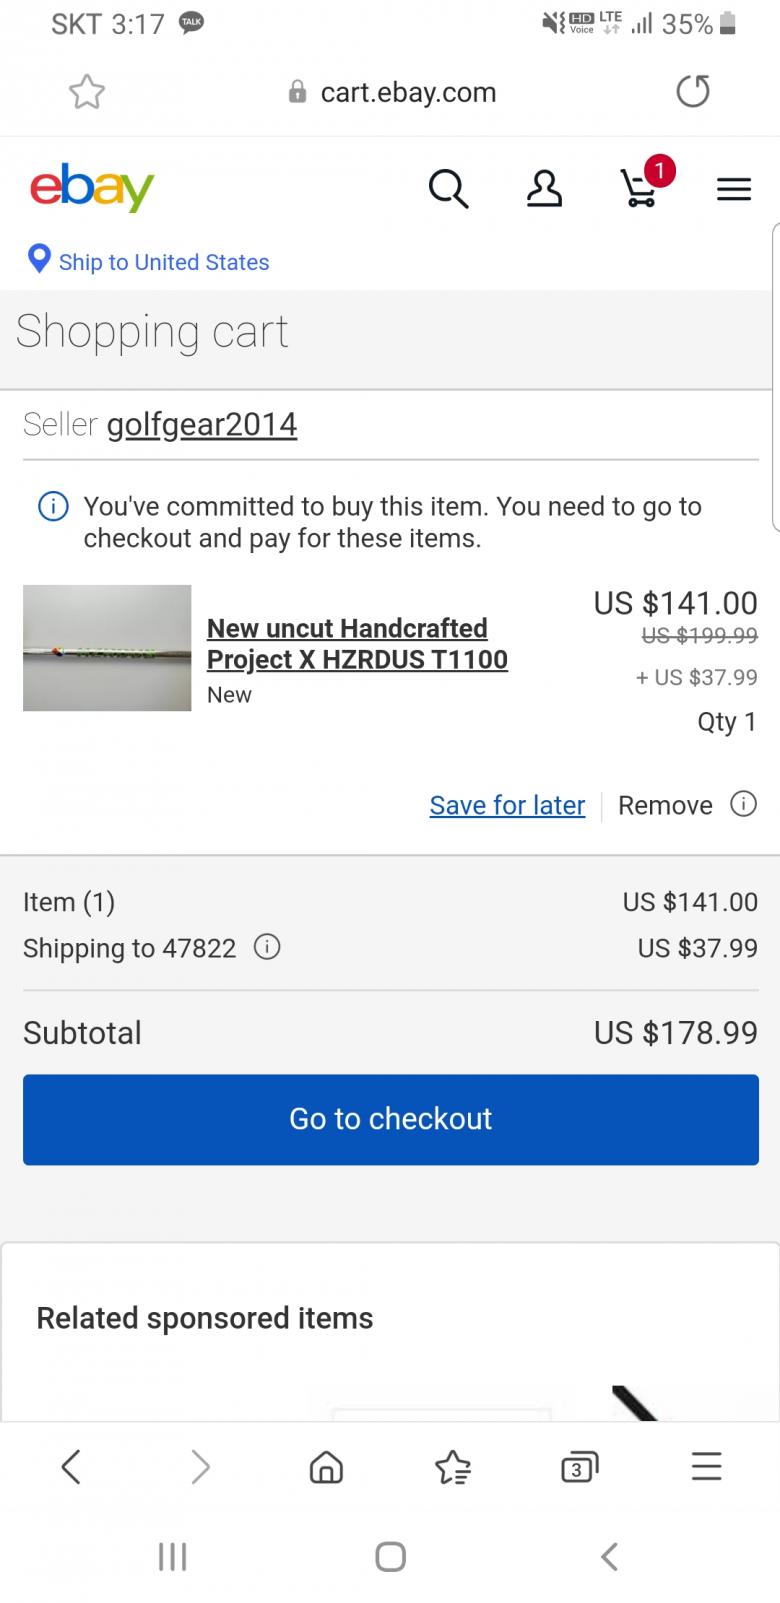Open the eBay hamburger menu
The height and width of the screenshot is (1603, 780).
pyautogui.click(x=734, y=189)
